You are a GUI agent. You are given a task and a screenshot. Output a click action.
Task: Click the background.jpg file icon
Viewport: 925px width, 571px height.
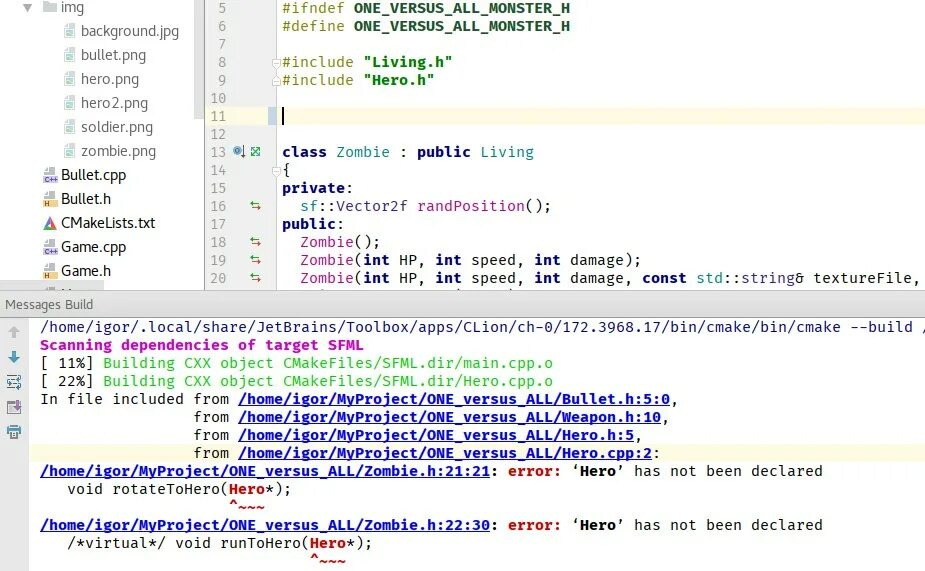[70, 31]
